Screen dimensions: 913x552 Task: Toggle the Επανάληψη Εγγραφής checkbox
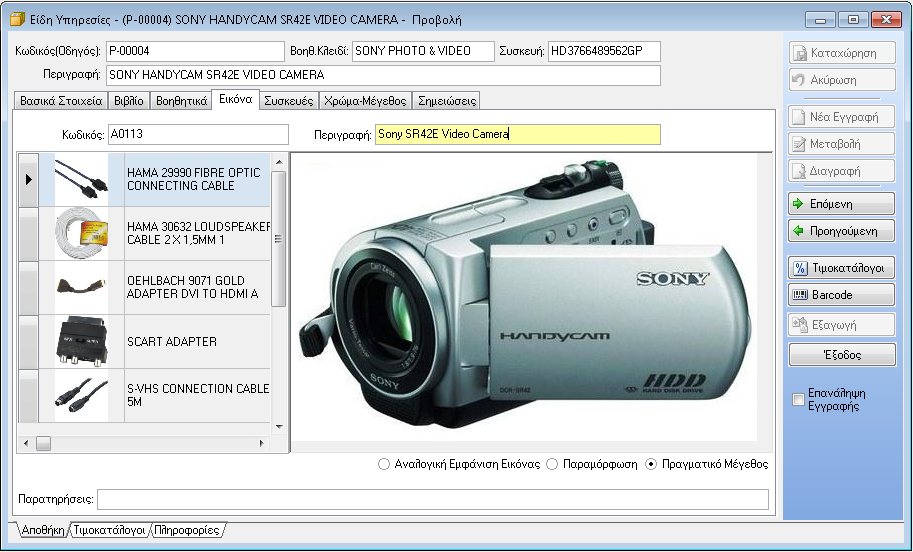tap(798, 399)
